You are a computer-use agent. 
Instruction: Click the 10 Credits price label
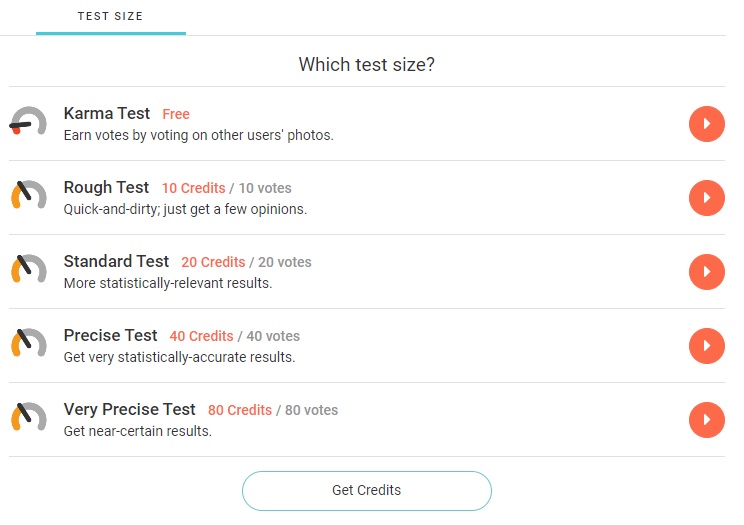(194, 188)
